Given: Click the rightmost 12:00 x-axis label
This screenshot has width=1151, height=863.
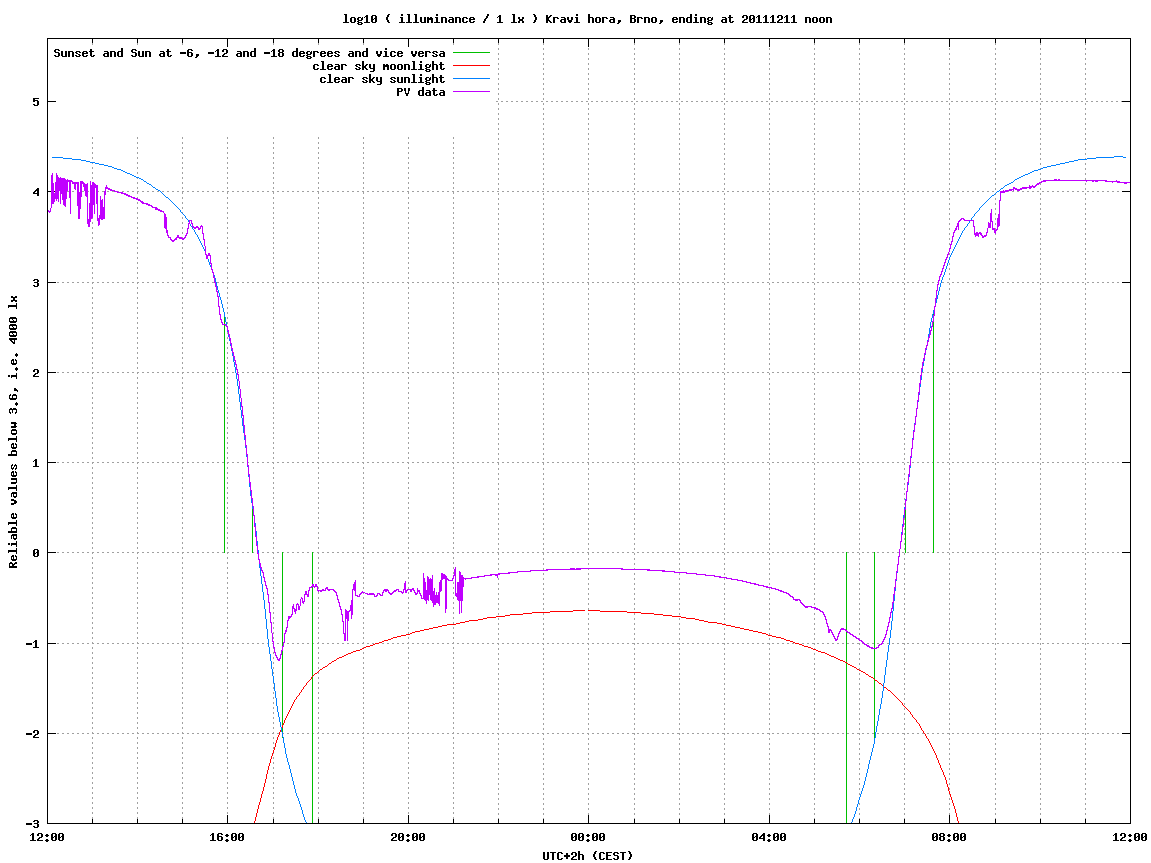Looking at the screenshot, I should click(1130, 837).
